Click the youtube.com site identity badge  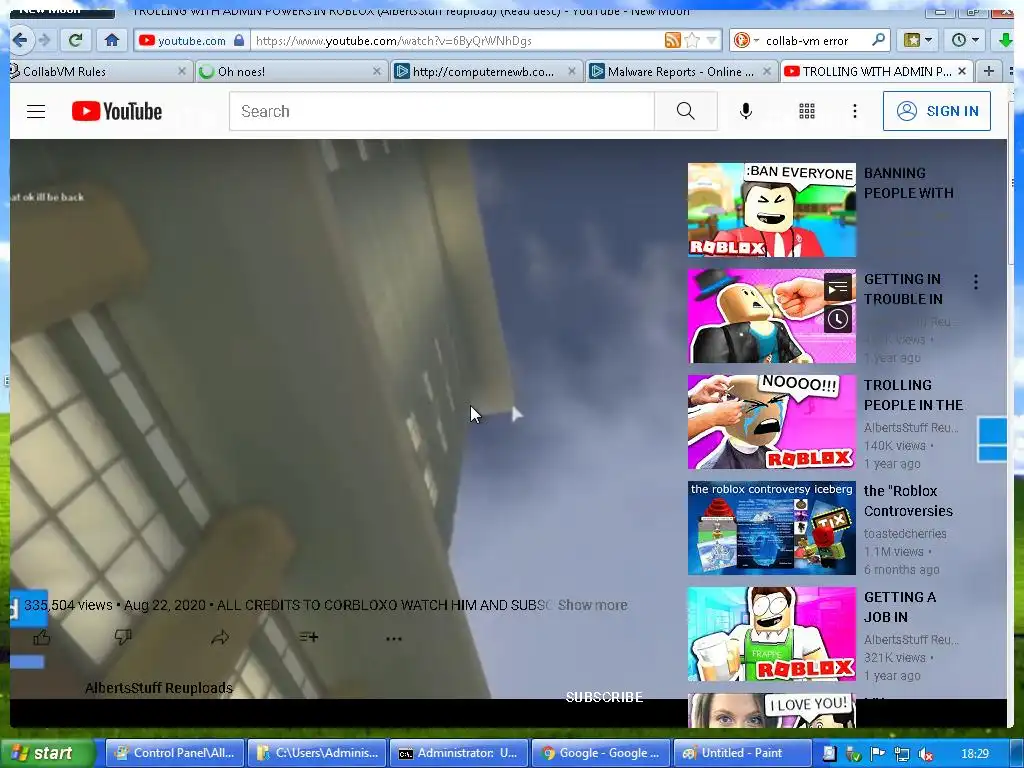(x=191, y=40)
